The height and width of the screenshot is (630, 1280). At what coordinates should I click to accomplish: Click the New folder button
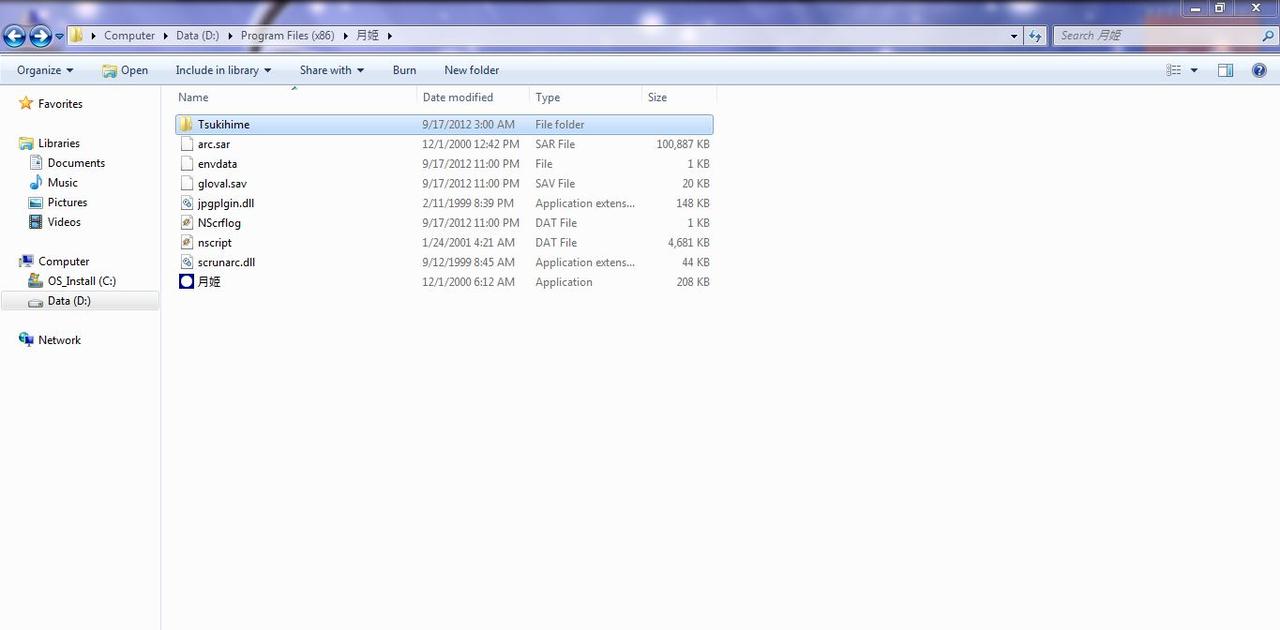(471, 70)
